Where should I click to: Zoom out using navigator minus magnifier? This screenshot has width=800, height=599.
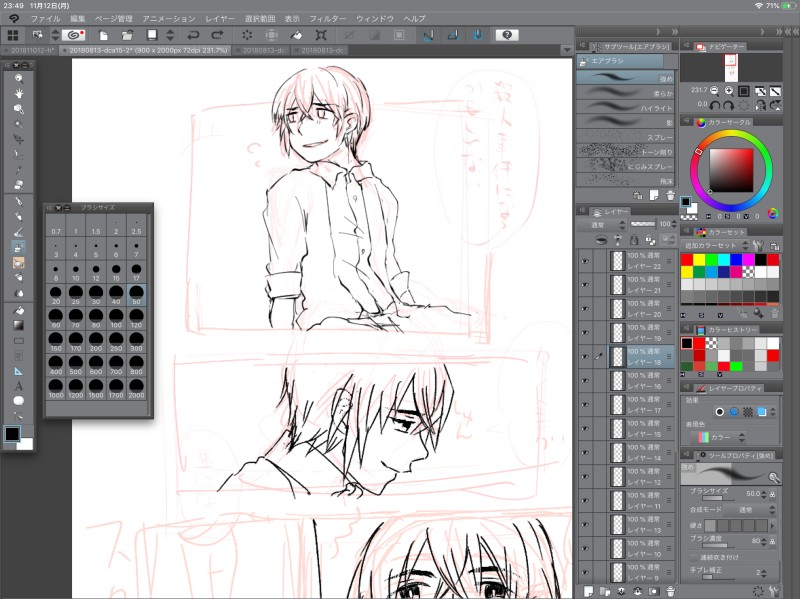pos(714,91)
